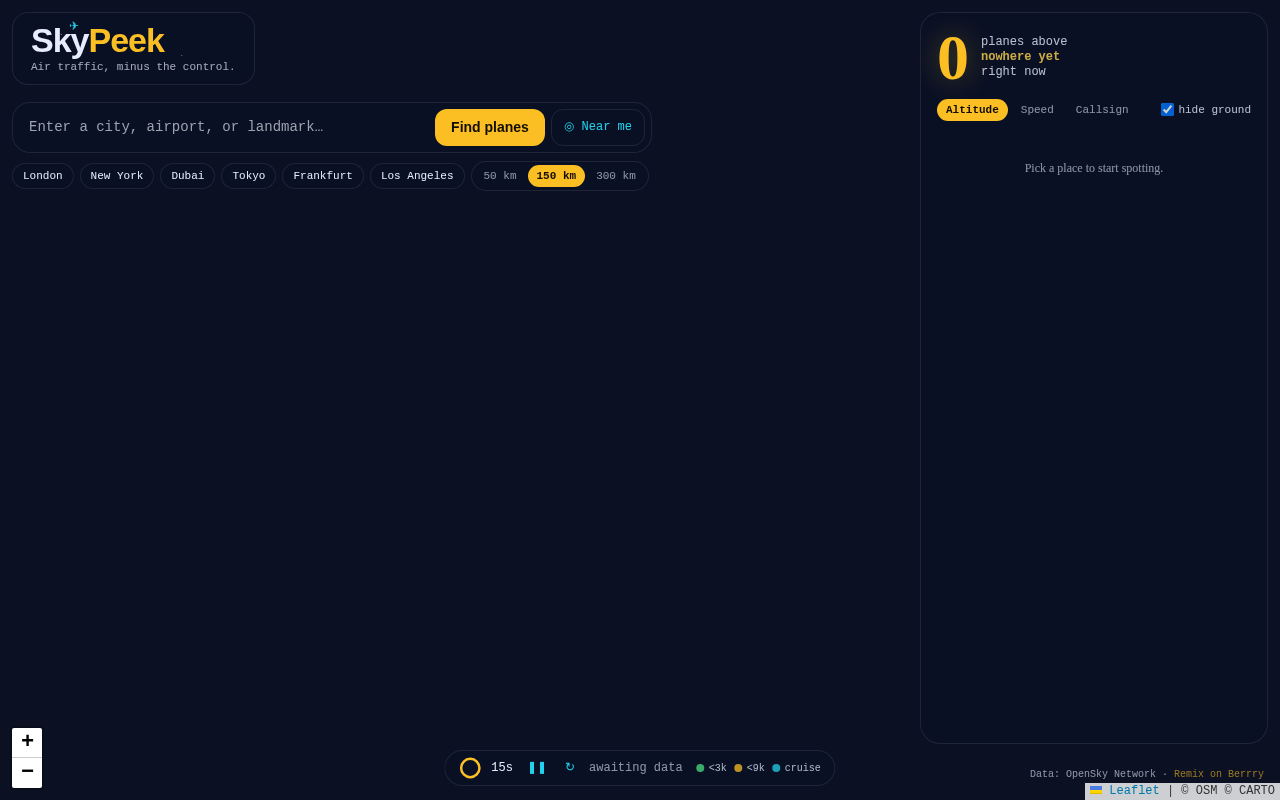Viewport: 1280px width, 800px height.
Task: Select the 50 km radius
Action: pyautogui.click(x=500, y=176)
